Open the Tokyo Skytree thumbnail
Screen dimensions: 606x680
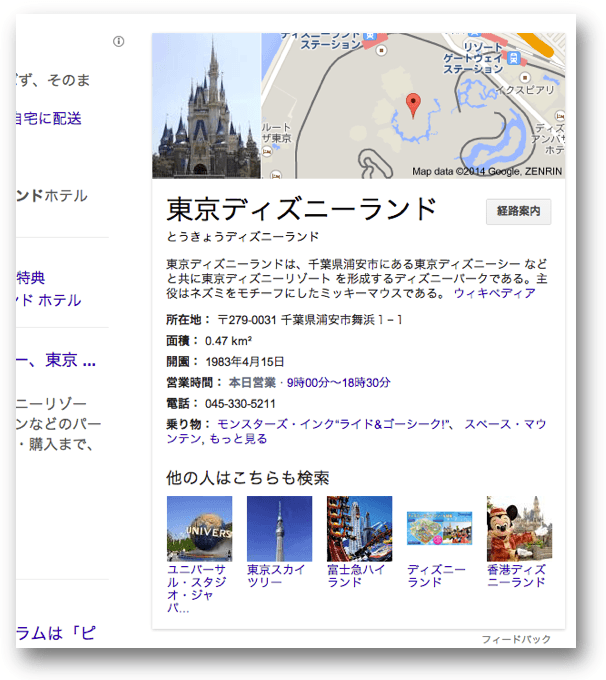[279, 529]
